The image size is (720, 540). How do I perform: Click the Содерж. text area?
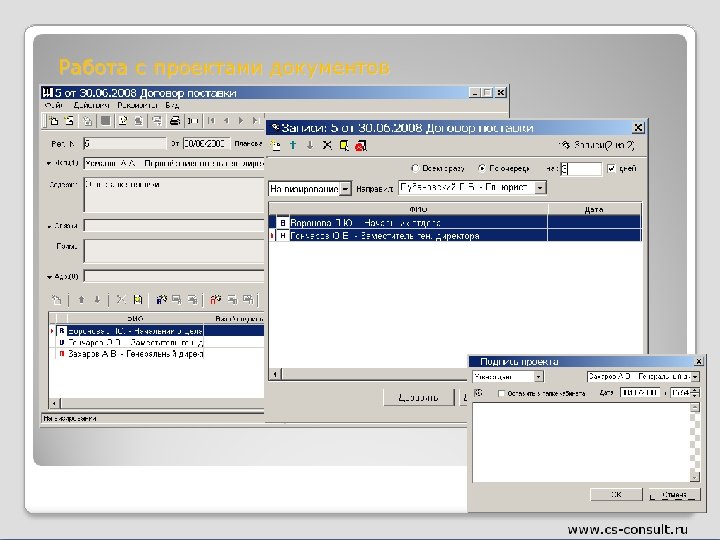pos(174,195)
